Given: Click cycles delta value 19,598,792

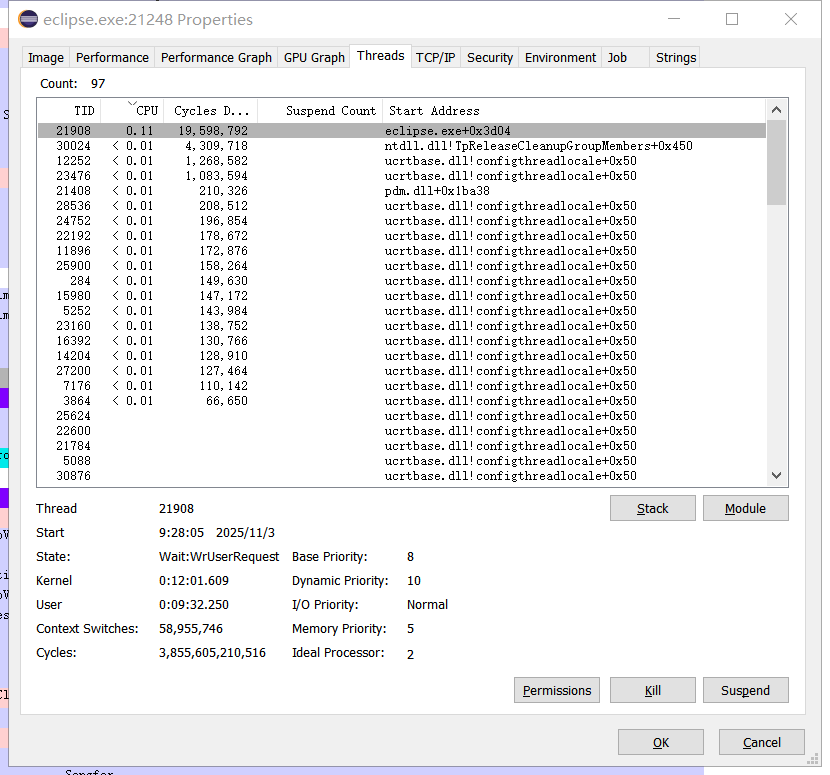Looking at the screenshot, I should point(213,131).
